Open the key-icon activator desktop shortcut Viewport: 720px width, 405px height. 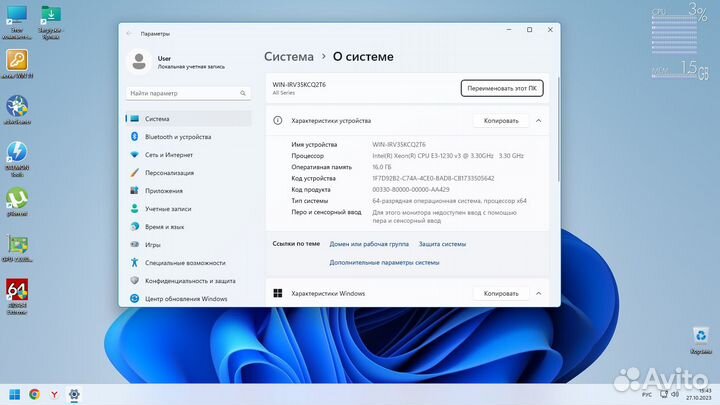coord(17,64)
